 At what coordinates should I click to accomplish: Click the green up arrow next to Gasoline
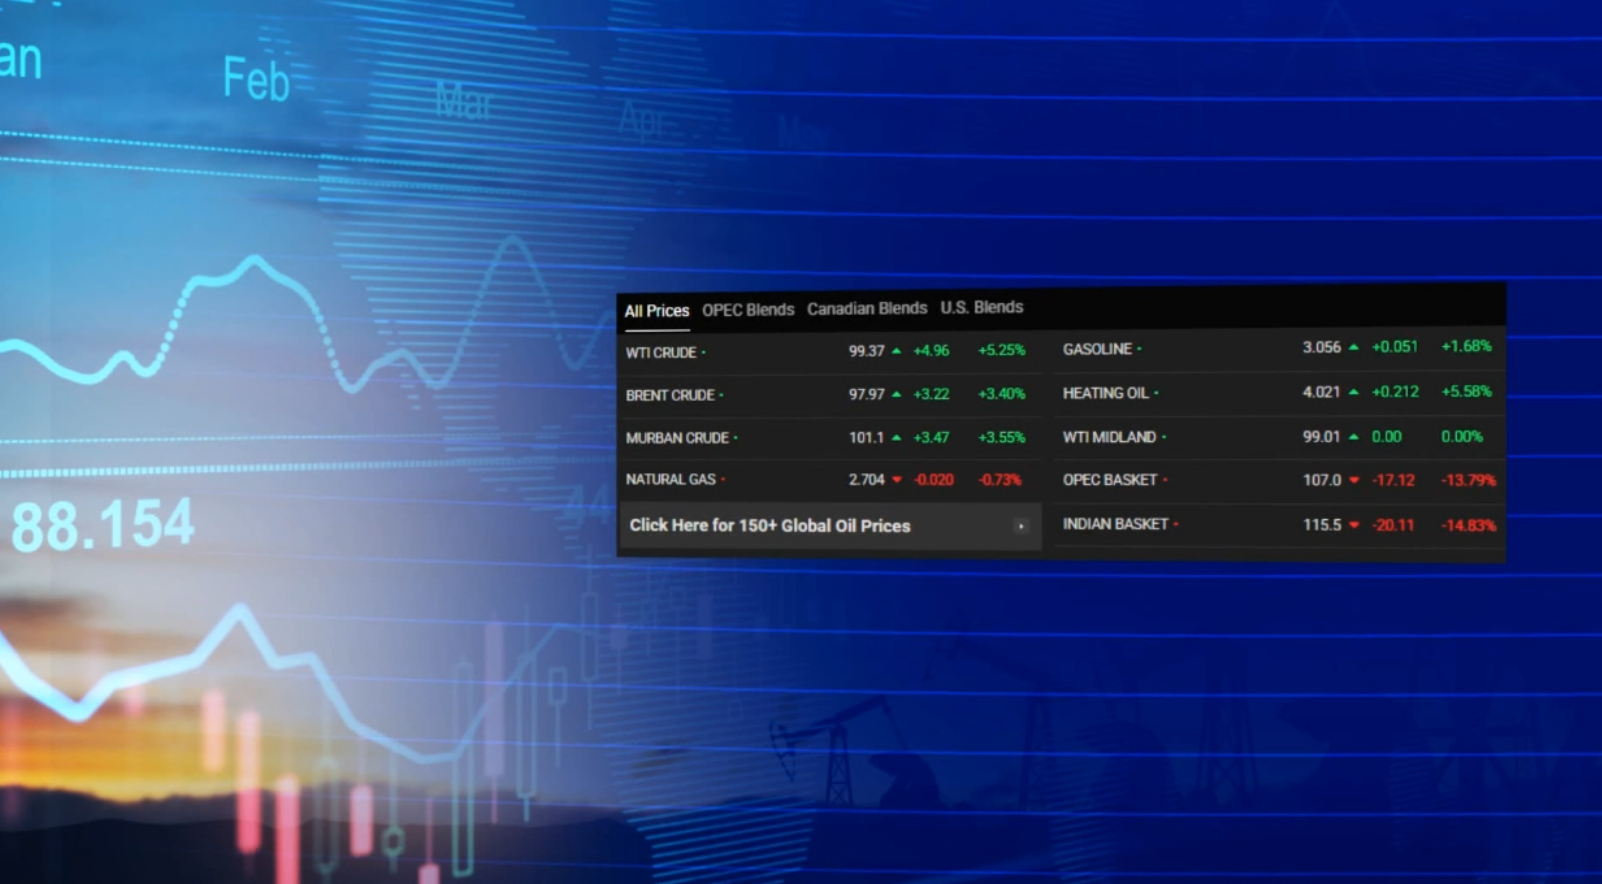click(1353, 347)
